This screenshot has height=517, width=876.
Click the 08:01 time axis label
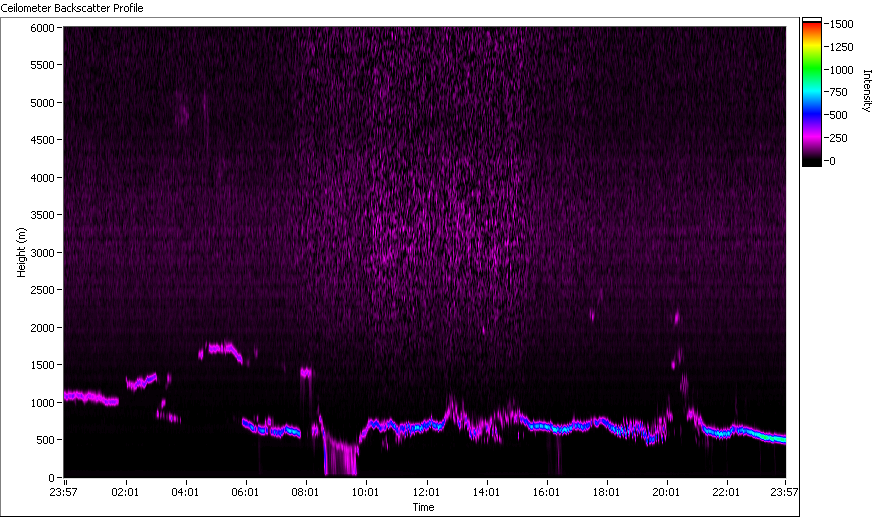[x=305, y=492]
